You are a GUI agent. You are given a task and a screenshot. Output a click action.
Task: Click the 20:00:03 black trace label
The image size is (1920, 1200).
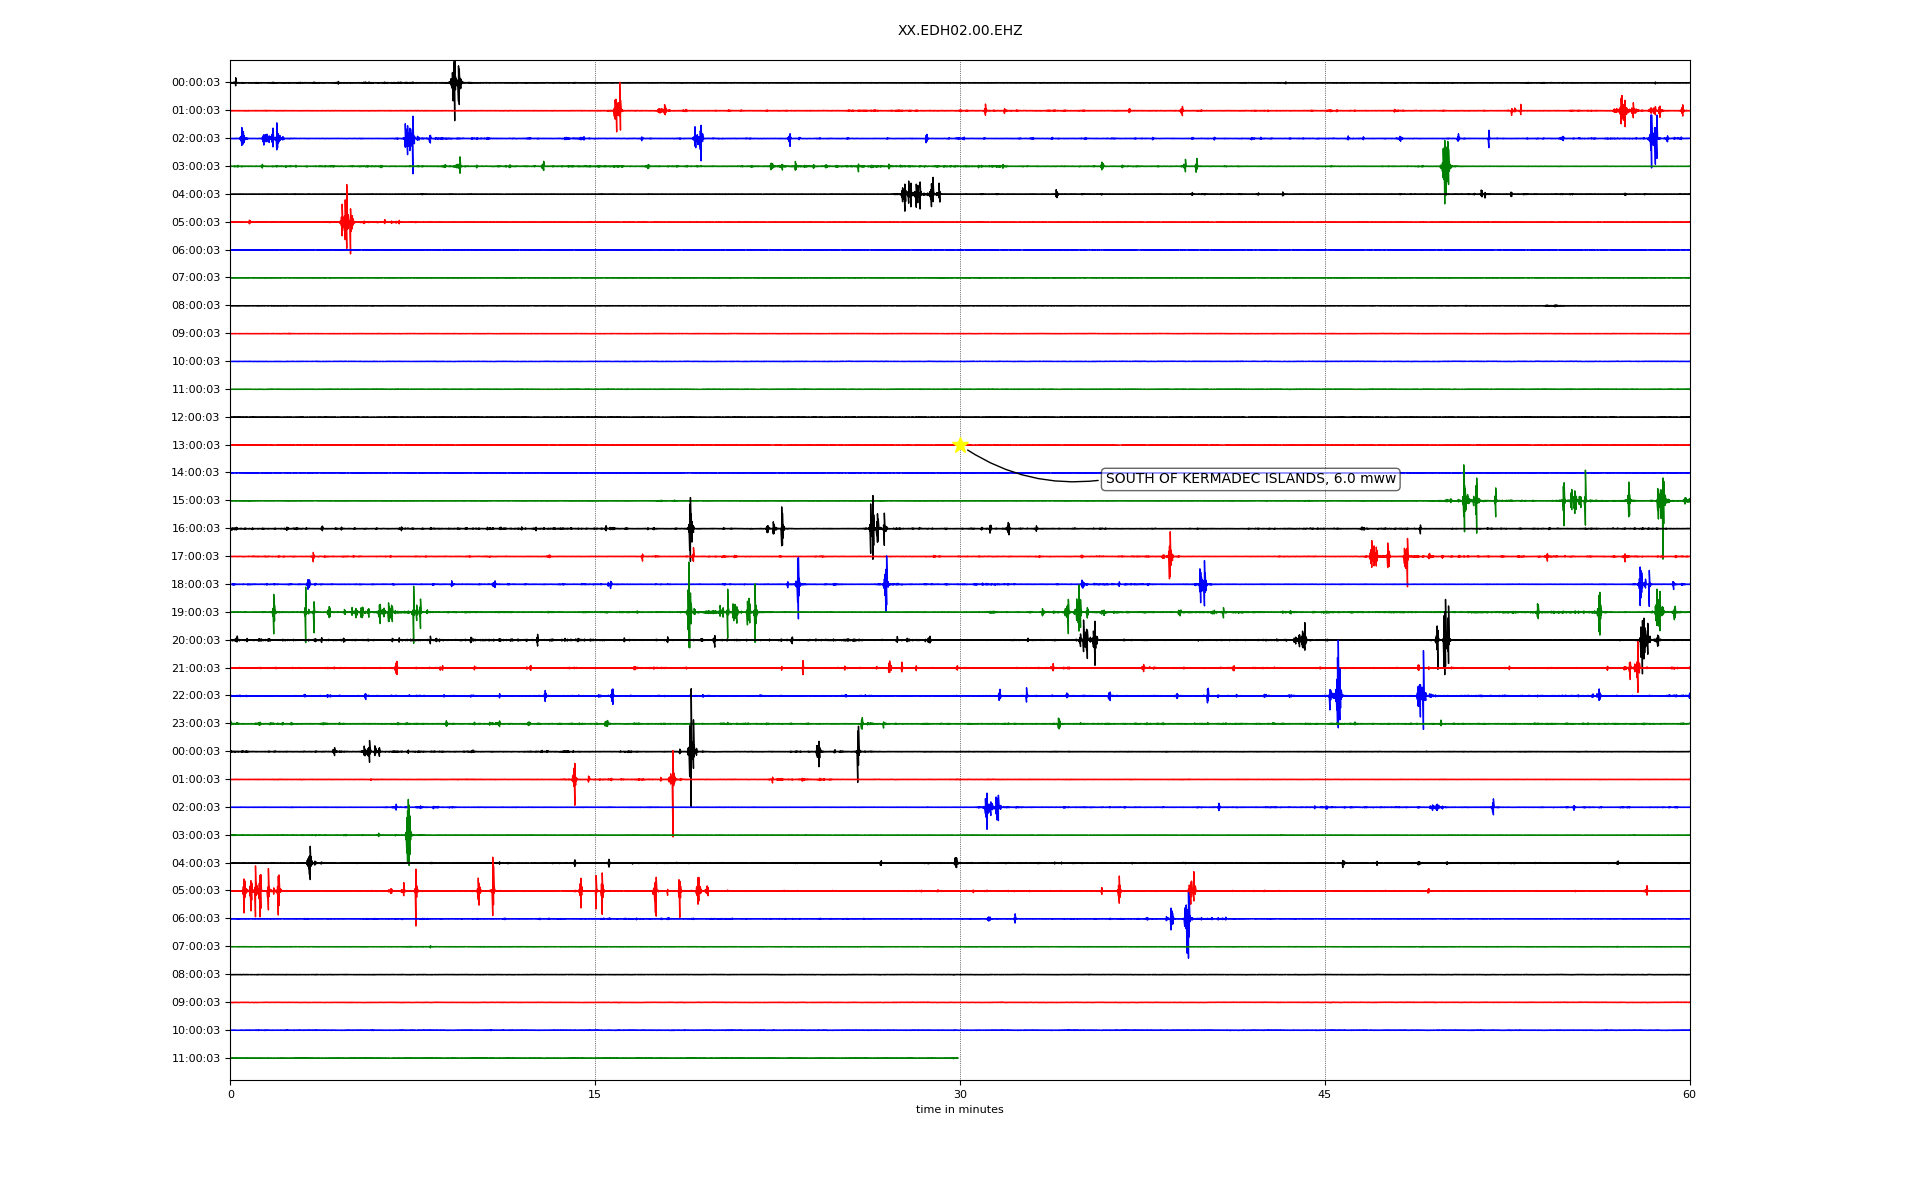click(x=196, y=640)
